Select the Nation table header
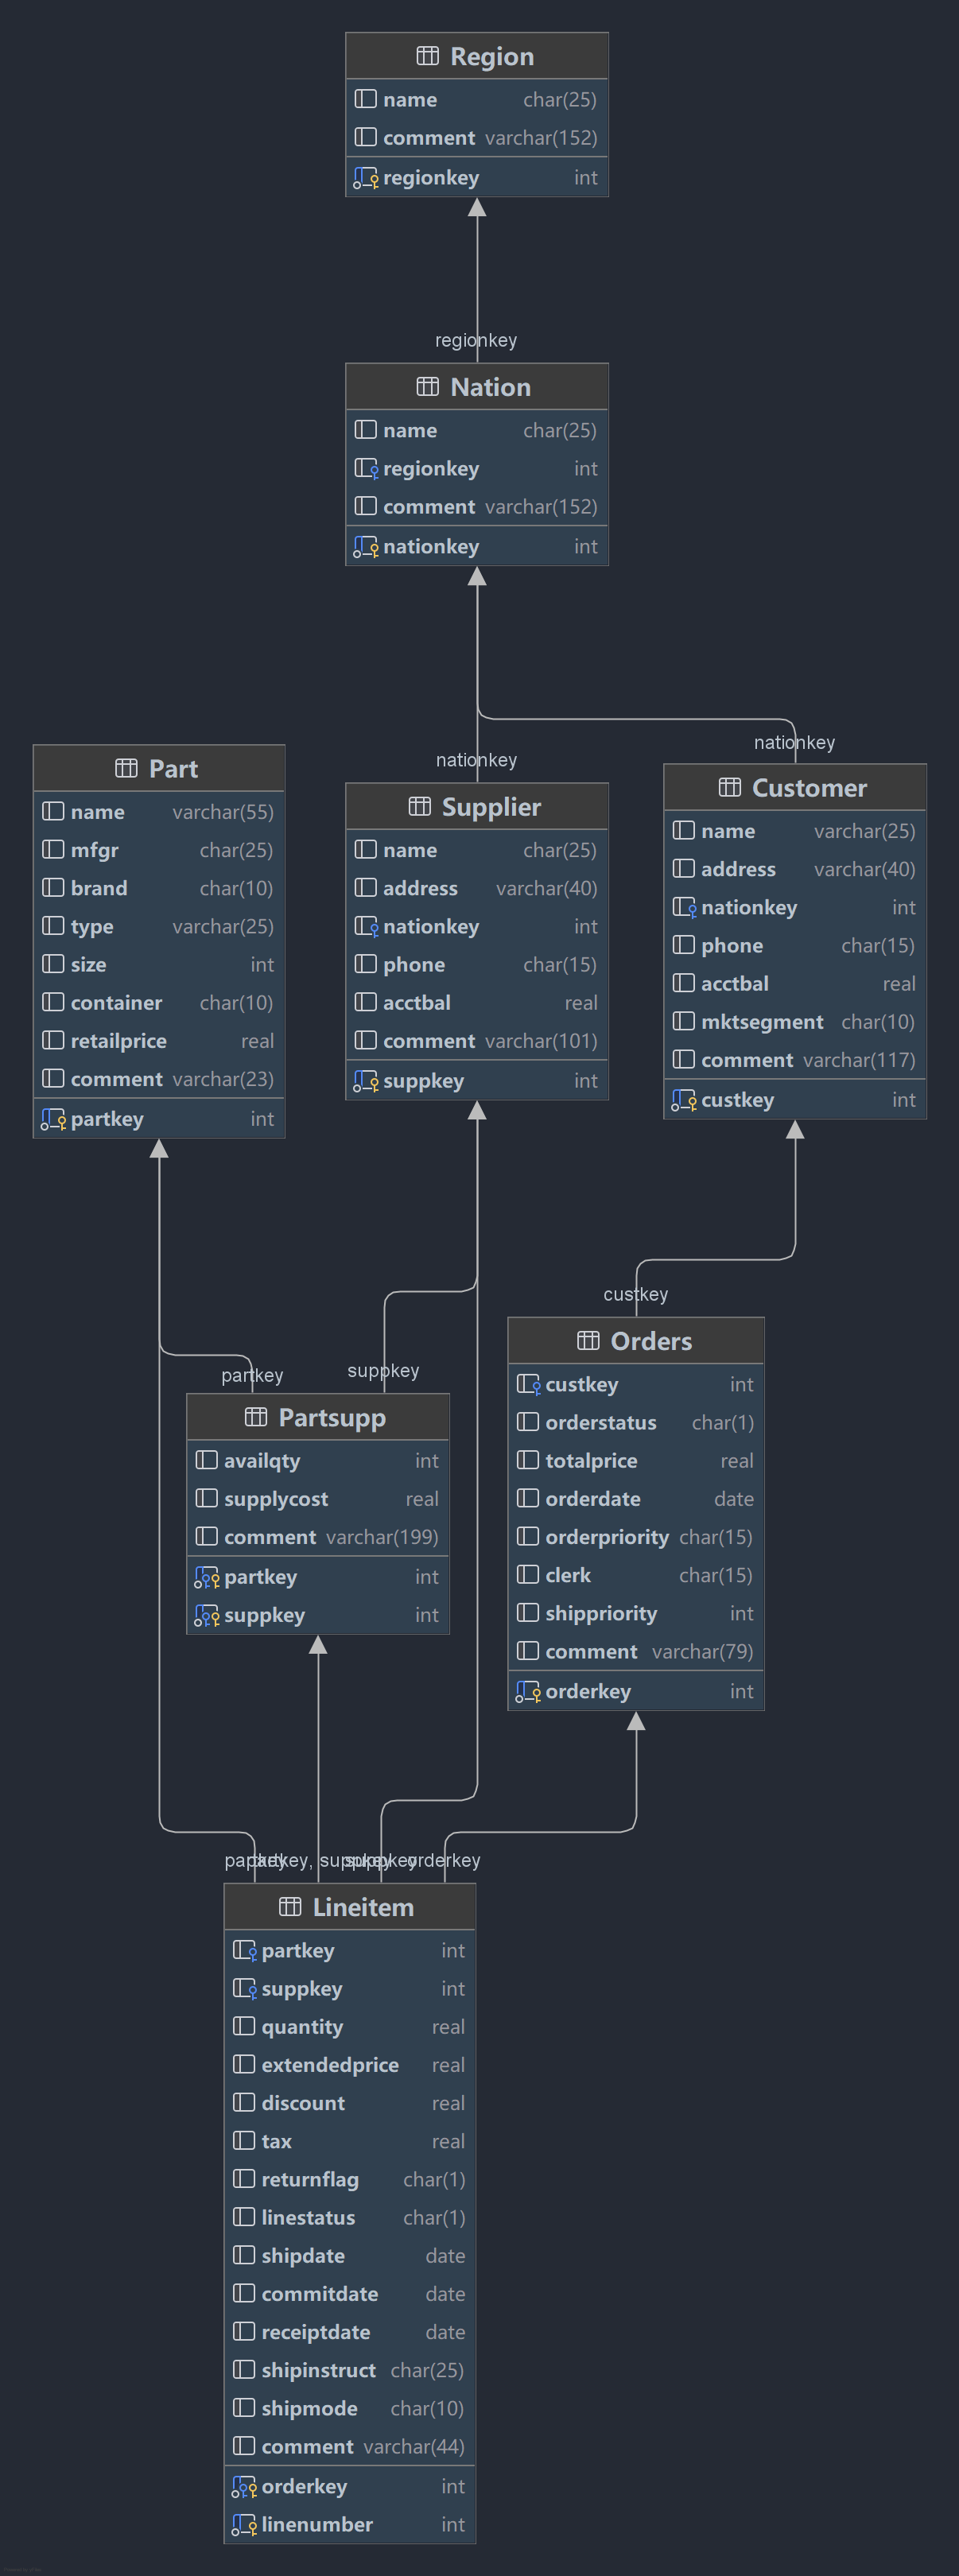Image resolution: width=959 pixels, height=2576 pixels. coord(476,387)
